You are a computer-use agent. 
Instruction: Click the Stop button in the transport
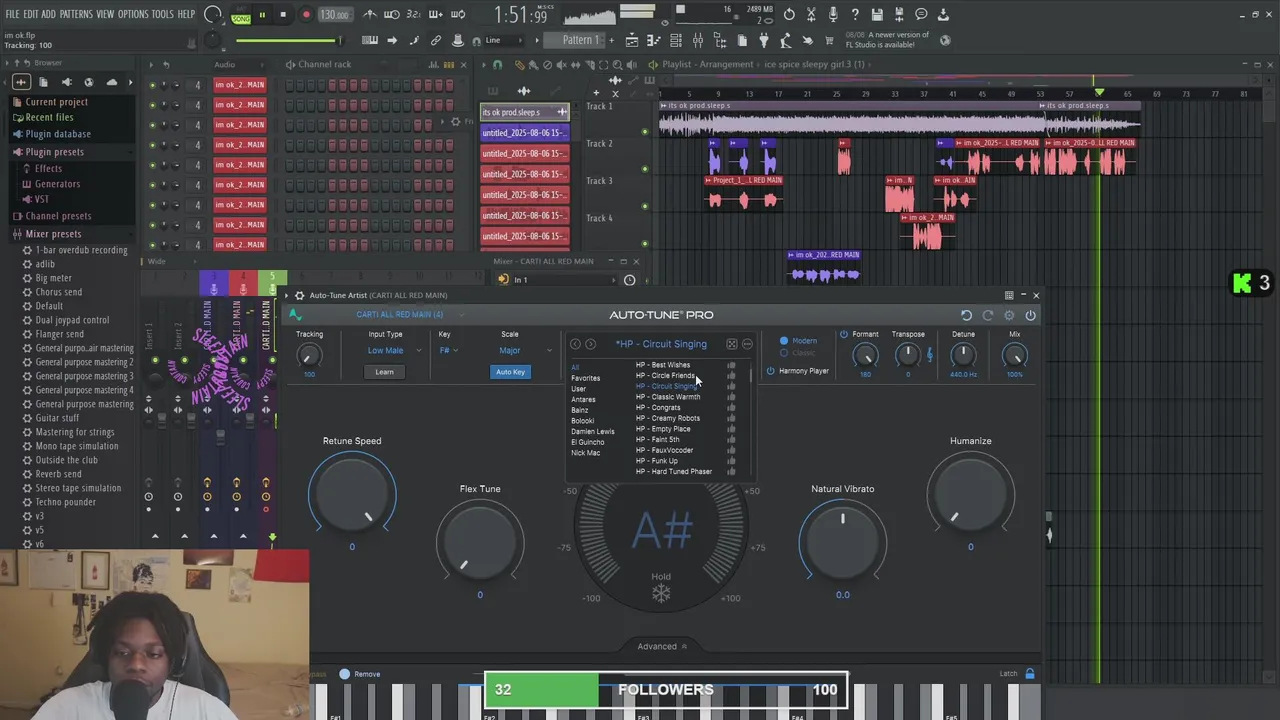pyautogui.click(x=283, y=15)
